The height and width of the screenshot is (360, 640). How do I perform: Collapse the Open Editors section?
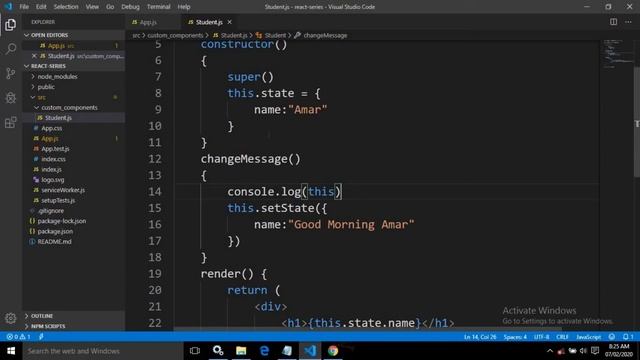[x=73, y=35]
